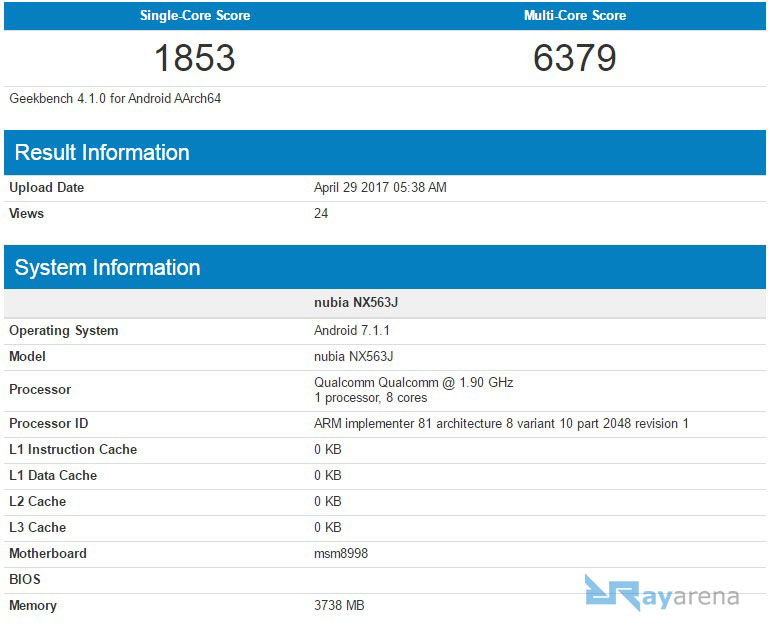This screenshot has width=770, height=625.
Task: Select the BIOS label
Action: (25, 580)
